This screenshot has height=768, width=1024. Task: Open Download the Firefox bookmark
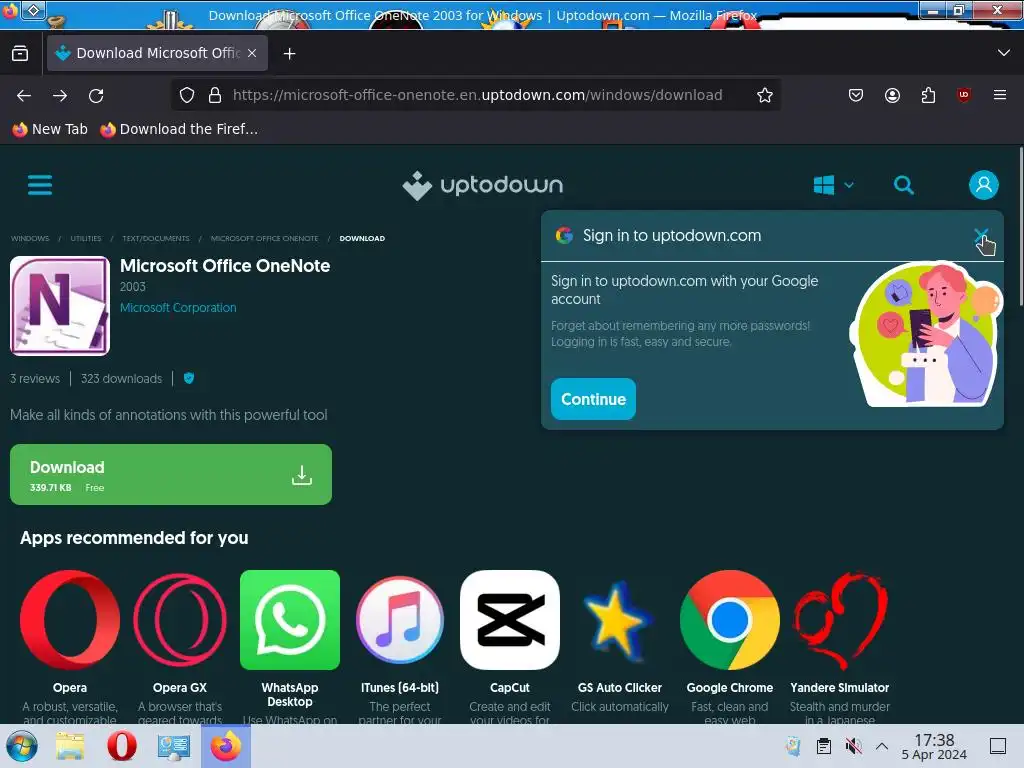tap(179, 129)
